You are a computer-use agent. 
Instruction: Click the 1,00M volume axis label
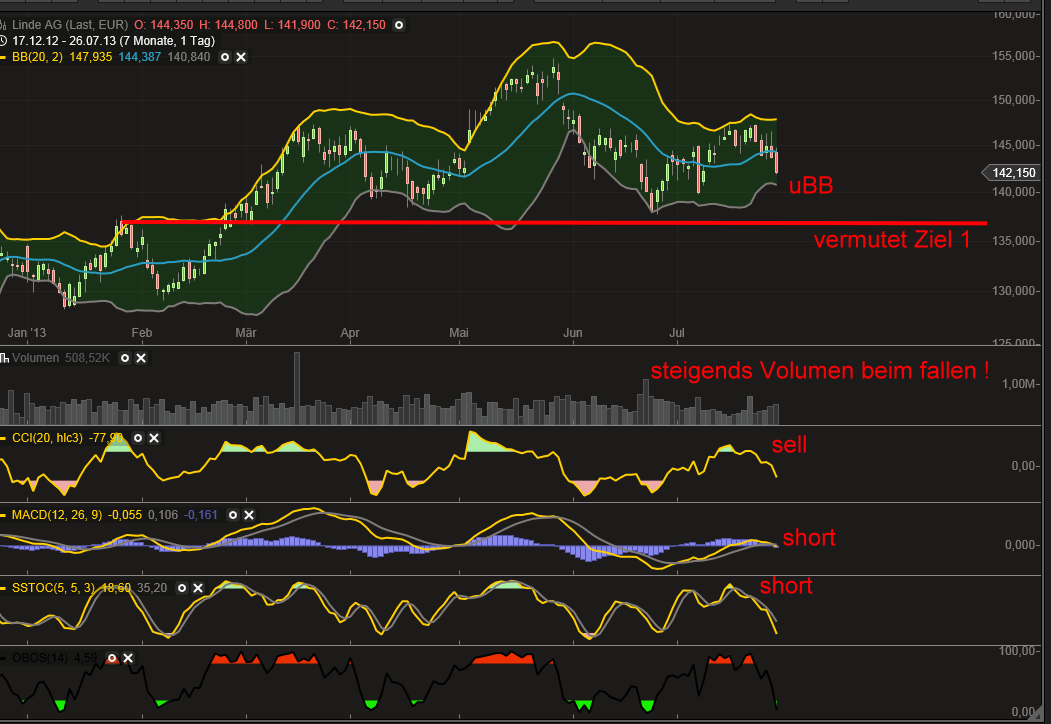point(1019,383)
